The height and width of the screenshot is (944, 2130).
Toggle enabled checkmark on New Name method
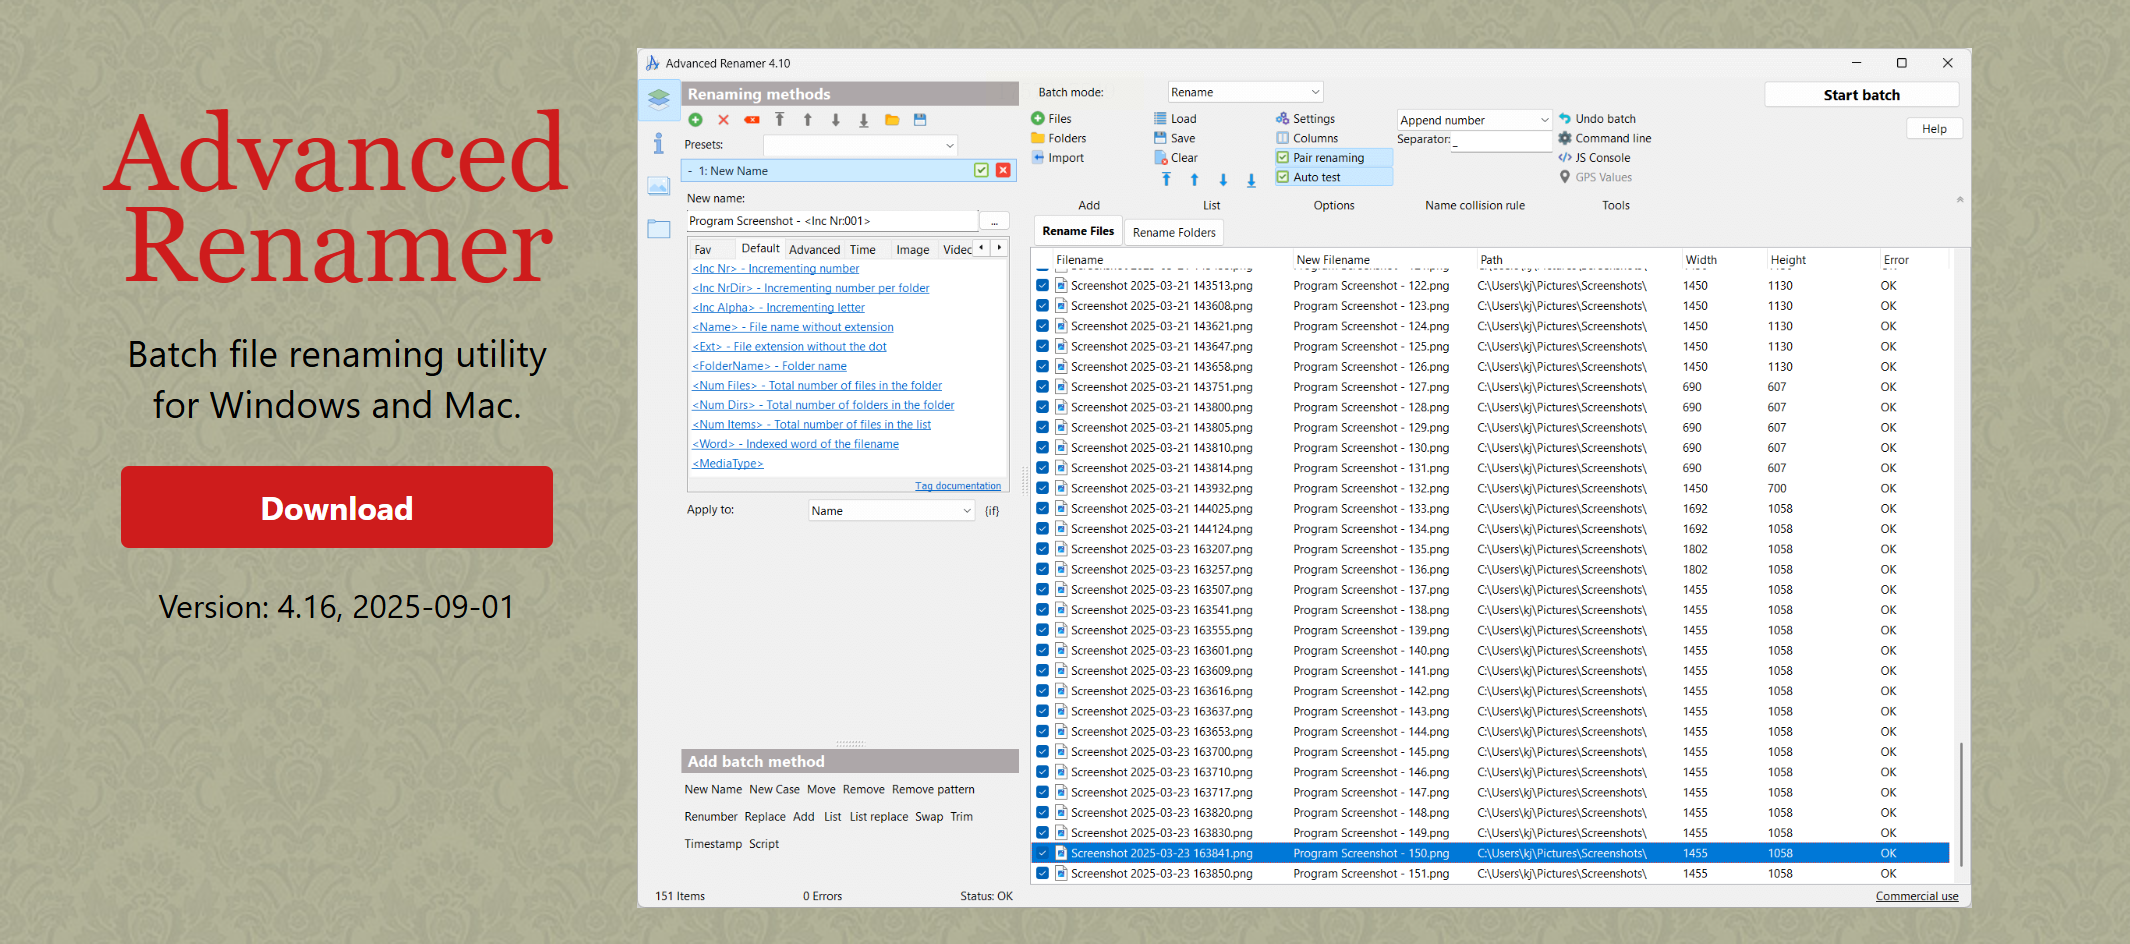[981, 171]
